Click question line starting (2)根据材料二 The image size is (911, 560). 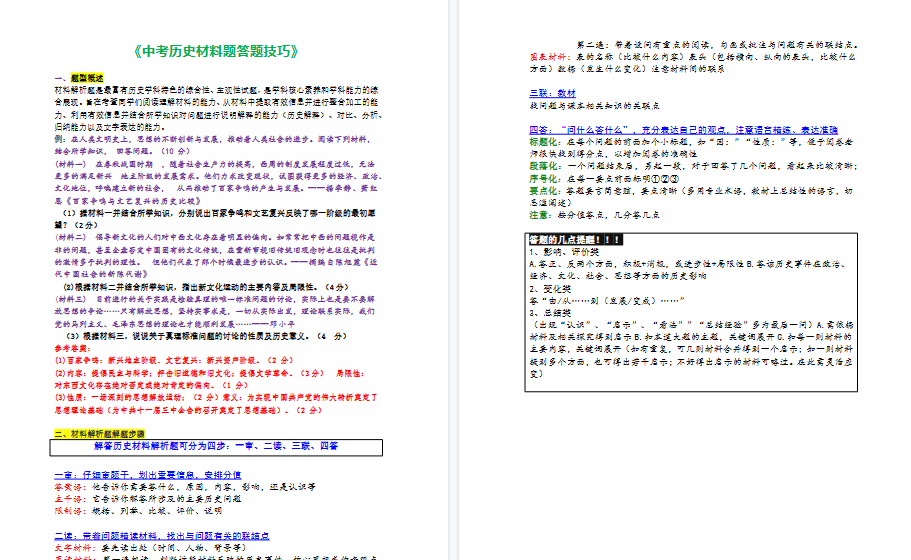point(206,287)
